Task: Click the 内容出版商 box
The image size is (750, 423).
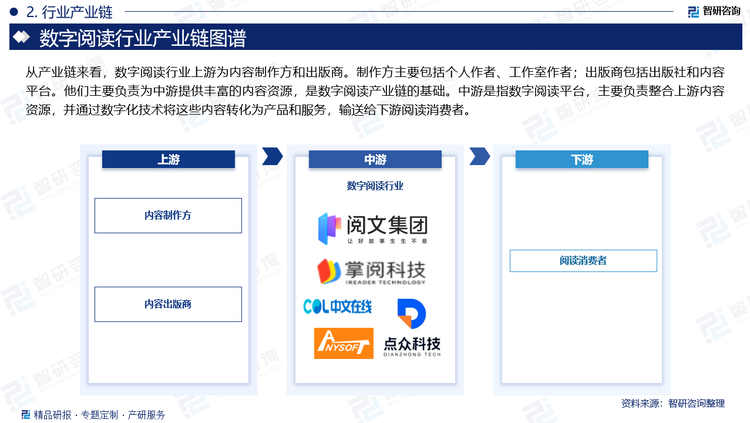Action: click(x=168, y=304)
